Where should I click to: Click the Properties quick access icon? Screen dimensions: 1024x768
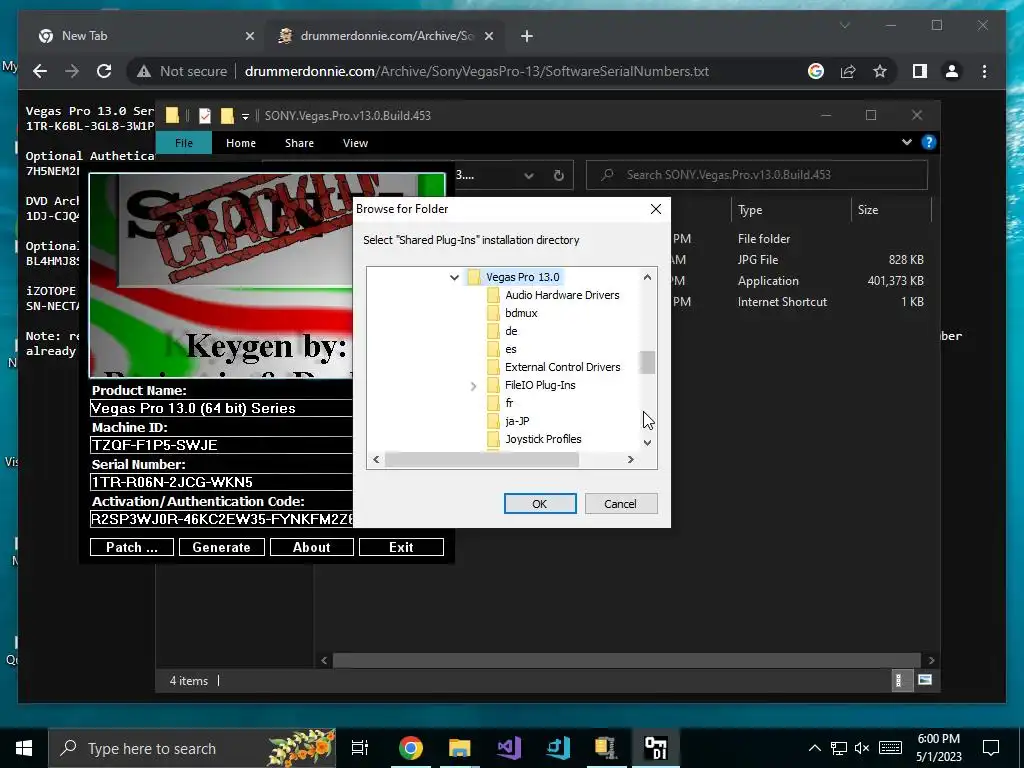click(204, 116)
